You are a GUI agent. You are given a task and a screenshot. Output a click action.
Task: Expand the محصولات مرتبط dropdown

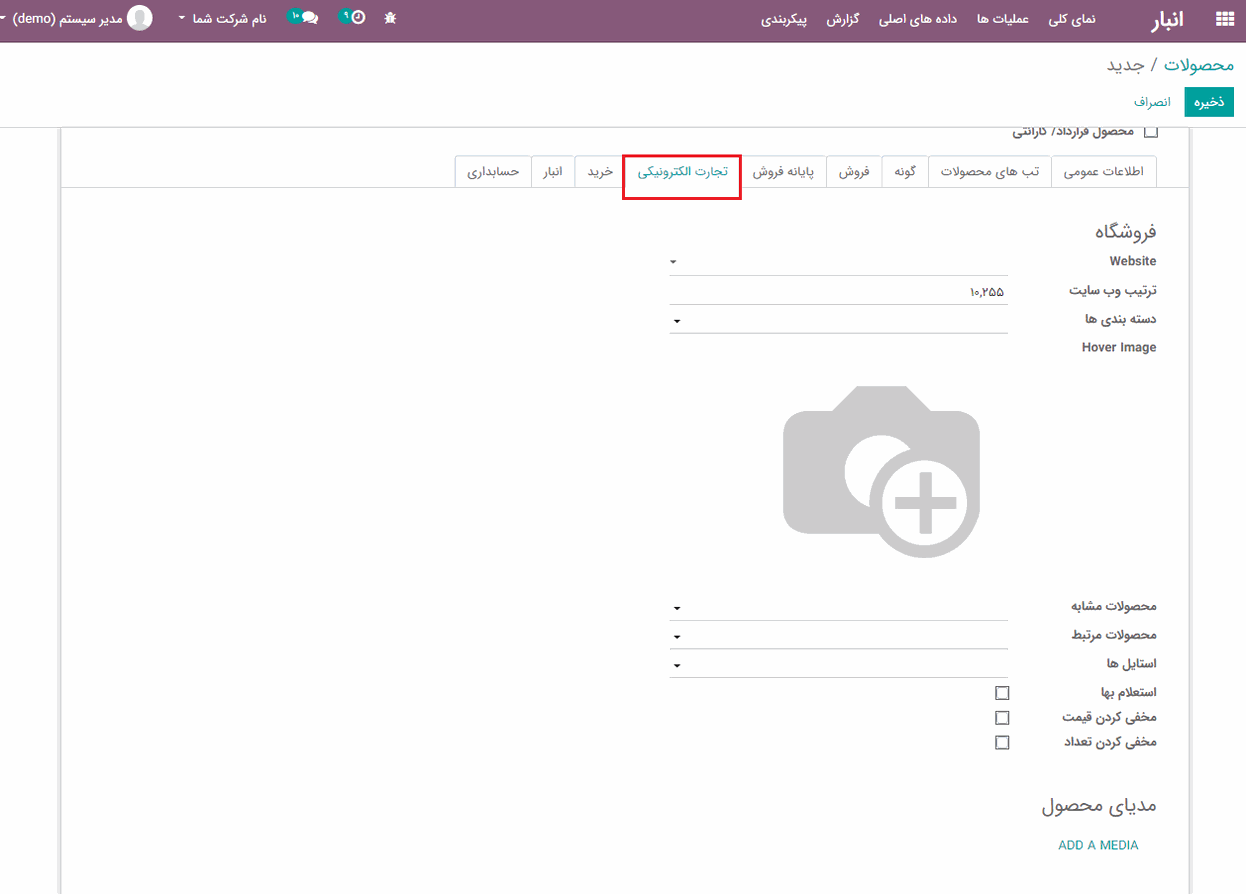(838, 636)
